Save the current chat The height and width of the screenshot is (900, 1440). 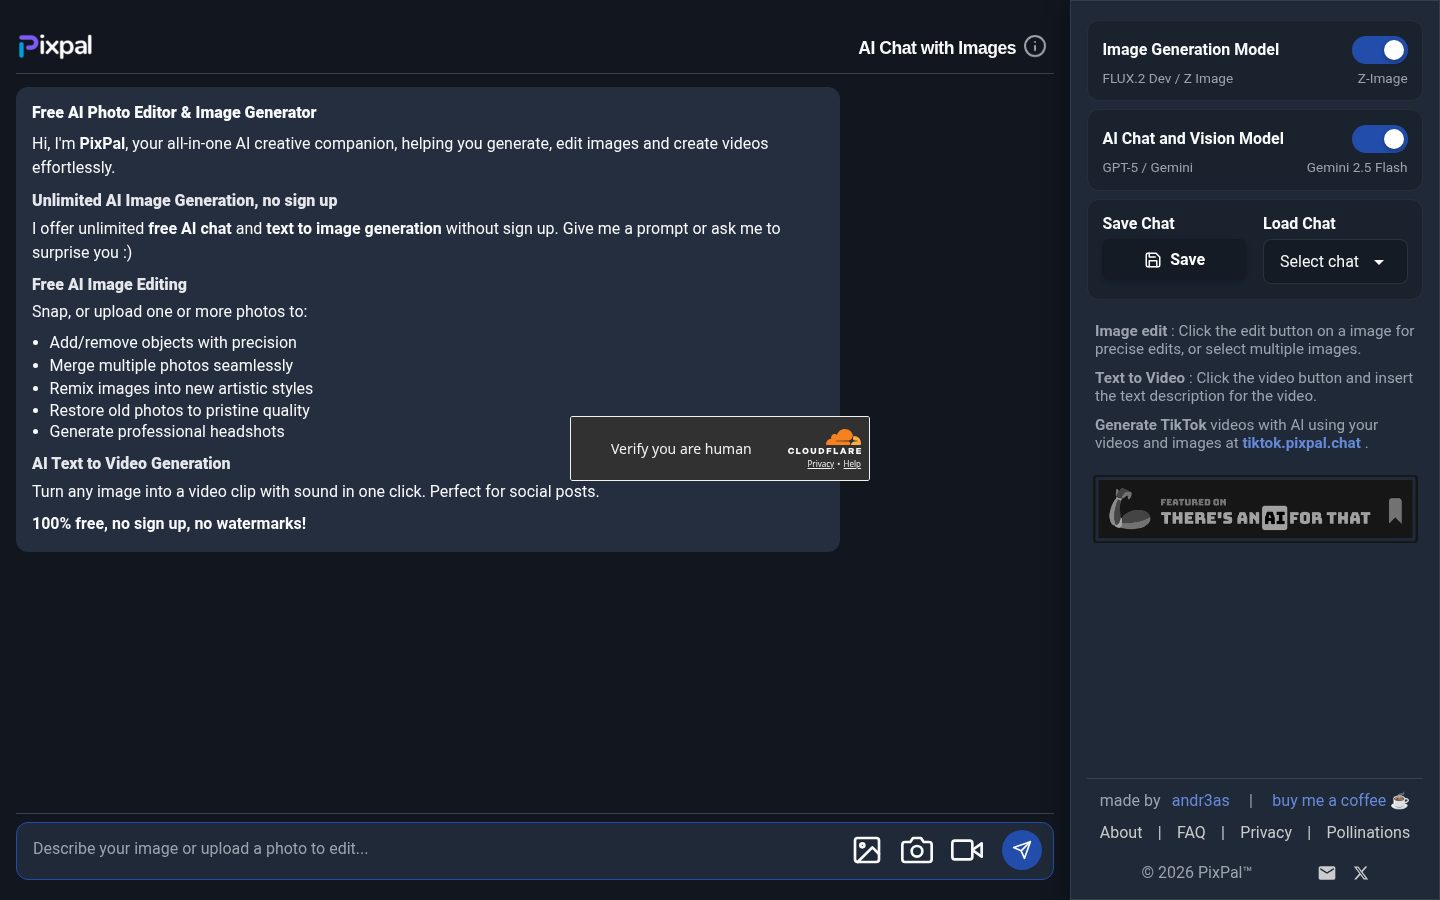tap(1174, 260)
